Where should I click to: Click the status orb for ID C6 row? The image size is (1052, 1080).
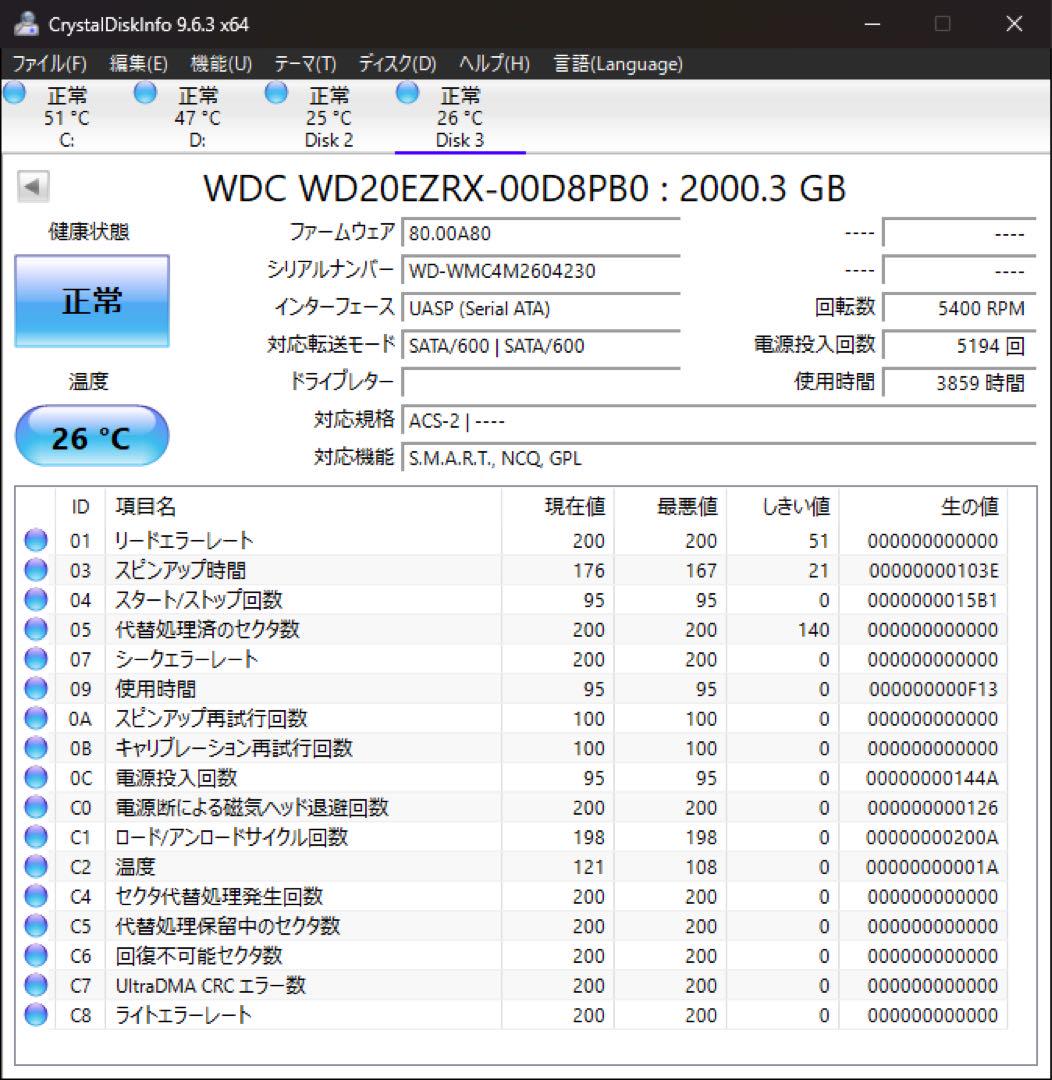pyautogui.click(x=36, y=955)
